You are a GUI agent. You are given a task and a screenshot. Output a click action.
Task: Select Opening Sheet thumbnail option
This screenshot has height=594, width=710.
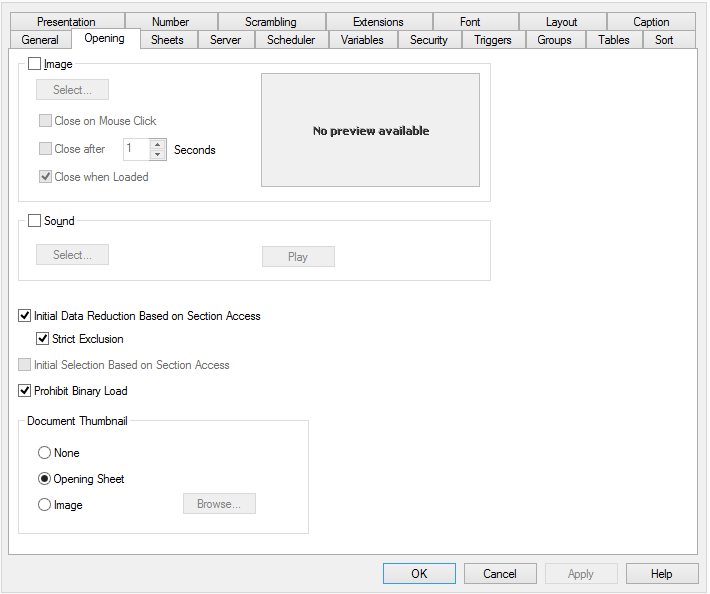point(44,479)
